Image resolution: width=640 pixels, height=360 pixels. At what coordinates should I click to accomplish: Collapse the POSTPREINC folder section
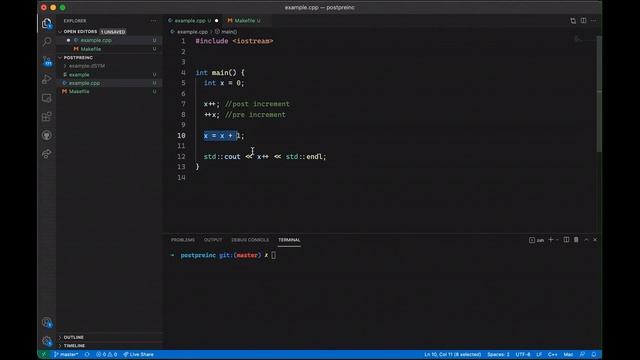(78, 58)
